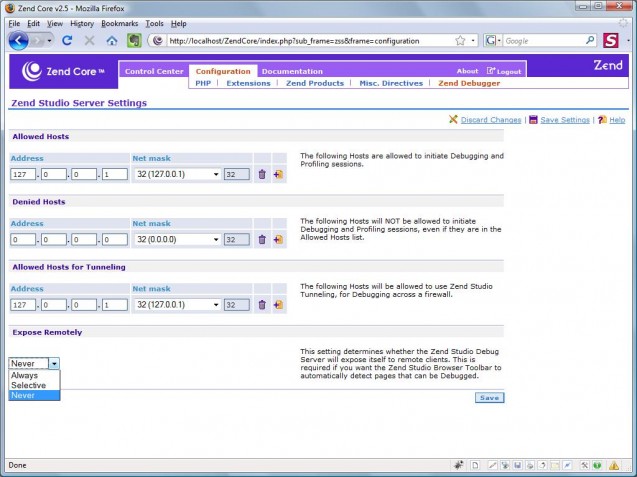This screenshot has height=477, width=637.
Task: Click the Google search box
Action: tap(544, 41)
